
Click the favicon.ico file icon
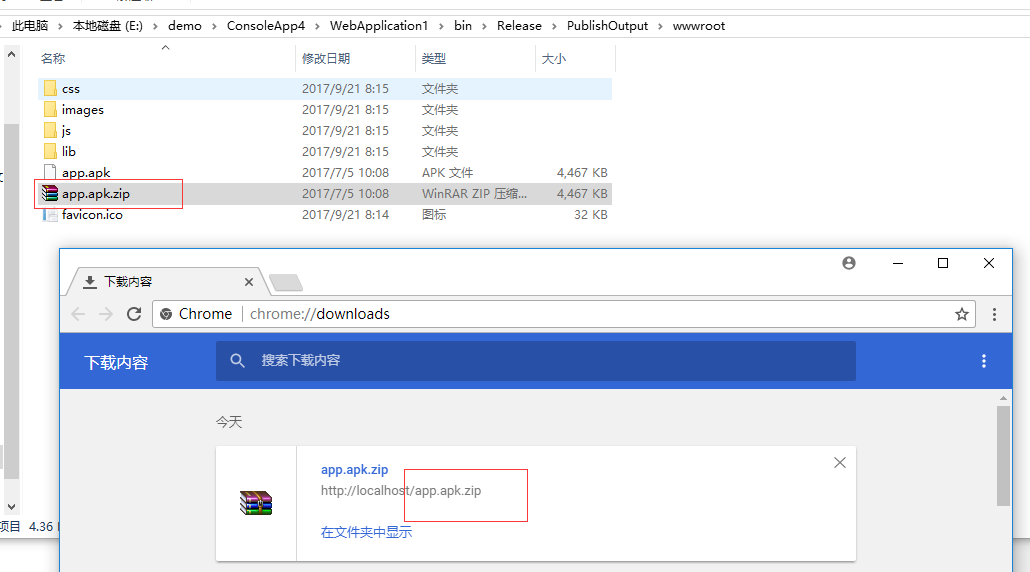pos(50,215)
